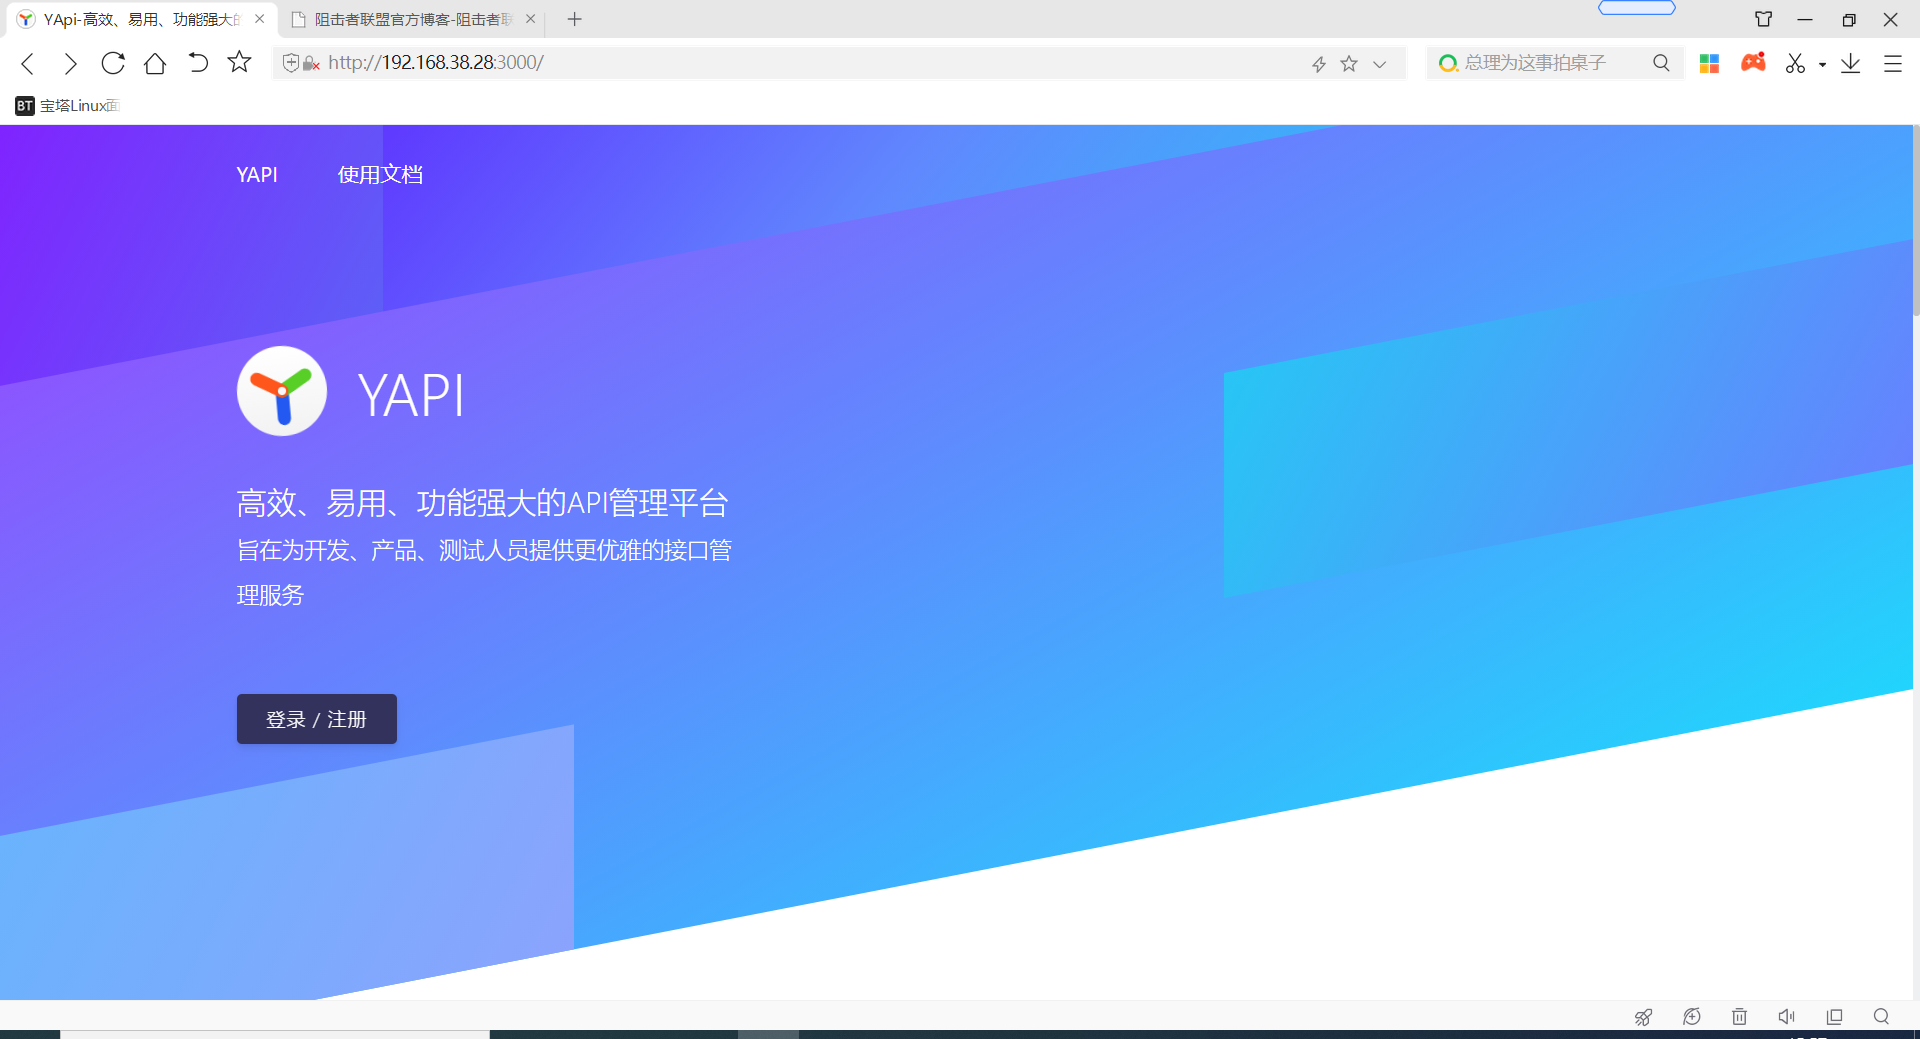
Task: Click the rocket accelerator icon in status bar
Action: 1643,1017
